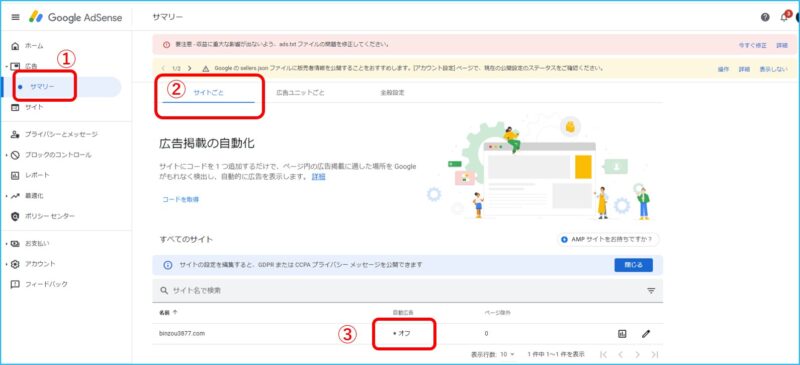The height and width of the screenshot is (365, 800).
Task: Click the オフ auto ads status
Action: pos(402,333)
